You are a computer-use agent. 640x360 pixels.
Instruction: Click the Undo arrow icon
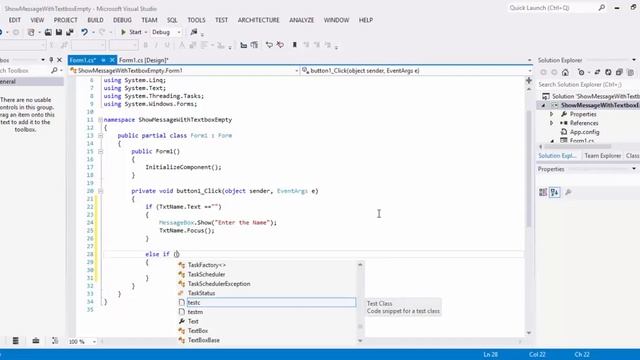click(x=84, y=32)
